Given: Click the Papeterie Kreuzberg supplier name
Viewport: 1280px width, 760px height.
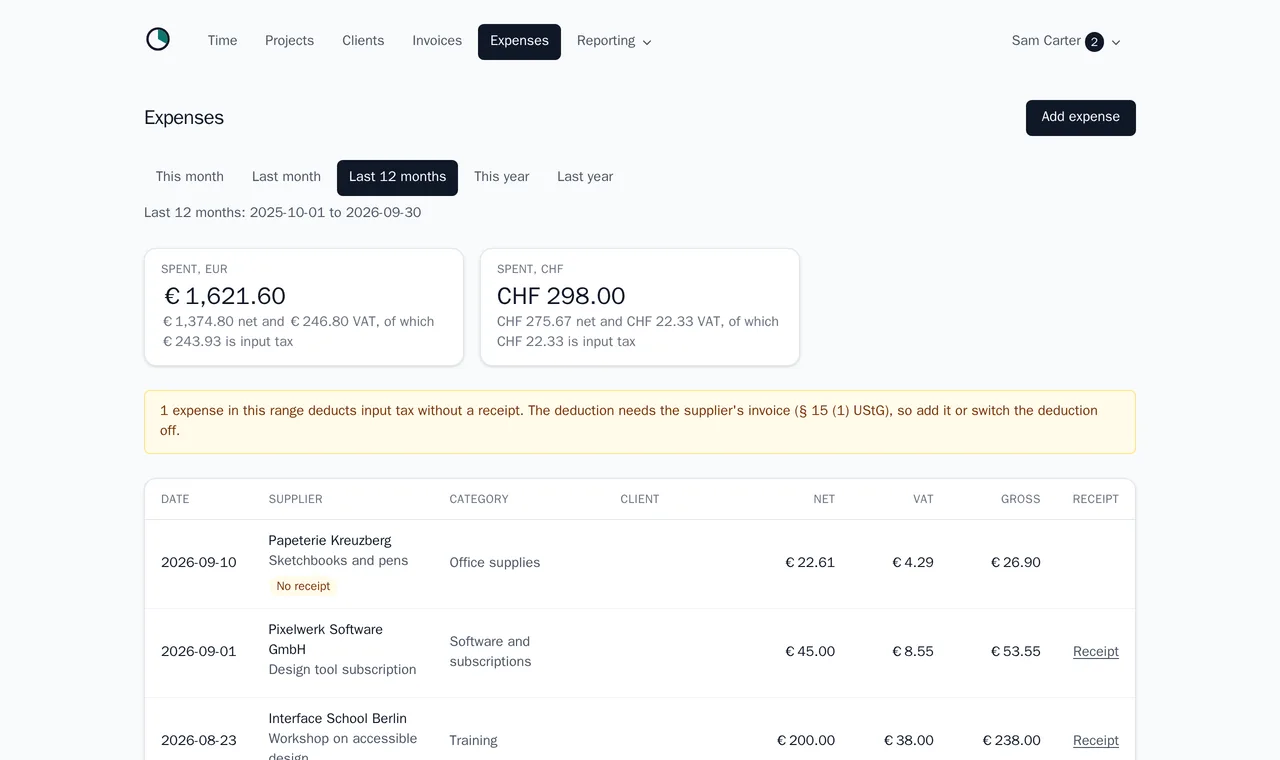Looking at the screenshot, I should tap(330, 541).
